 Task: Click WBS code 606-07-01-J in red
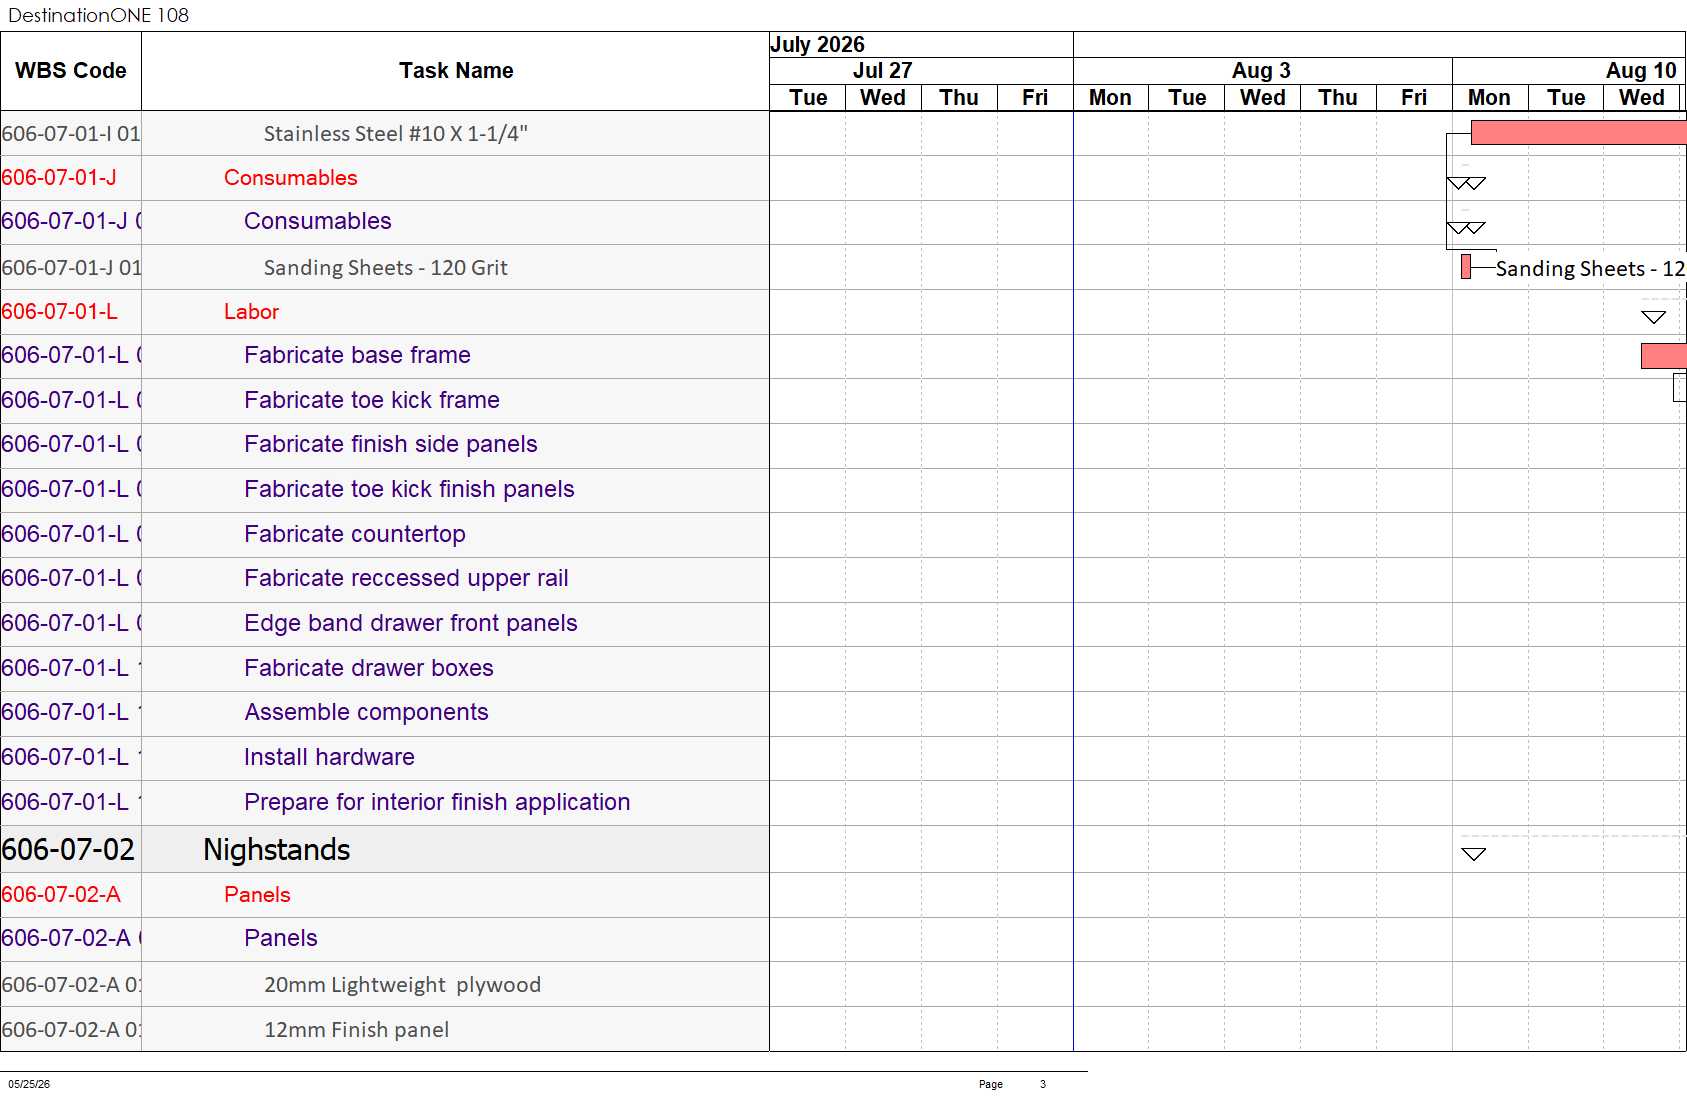coord(59,178)
